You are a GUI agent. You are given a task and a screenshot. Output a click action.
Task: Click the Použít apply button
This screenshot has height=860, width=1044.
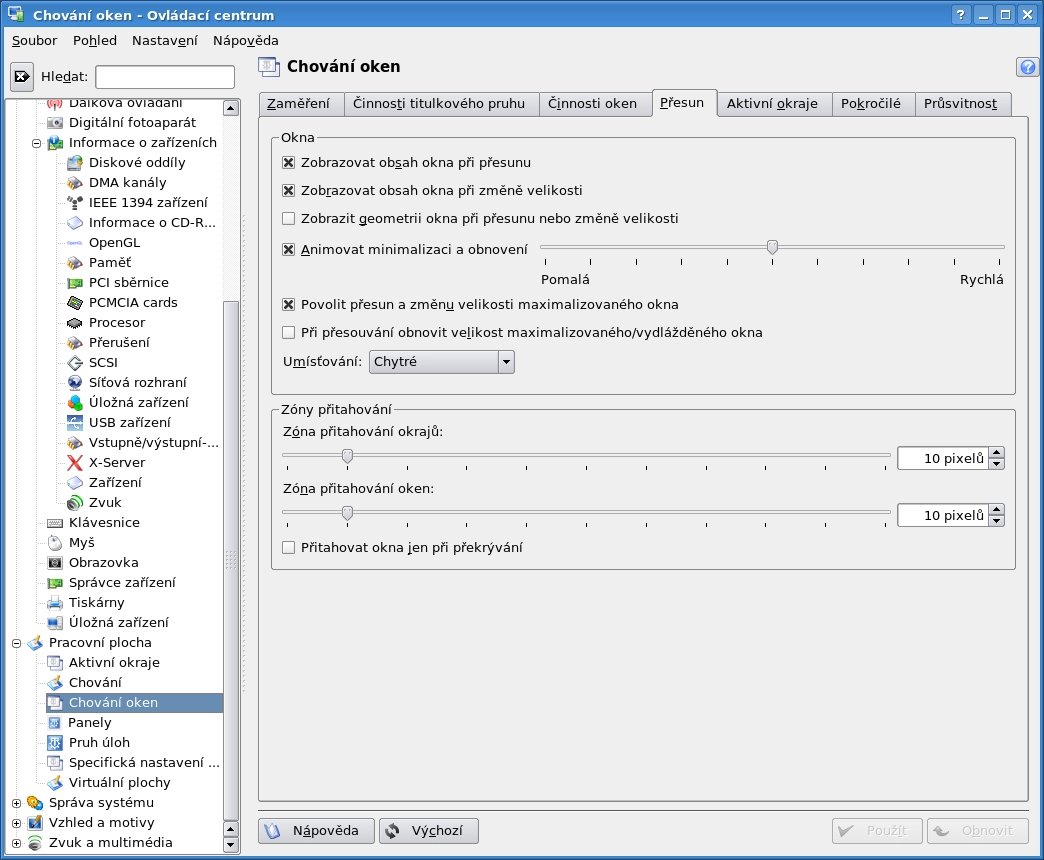877,831
